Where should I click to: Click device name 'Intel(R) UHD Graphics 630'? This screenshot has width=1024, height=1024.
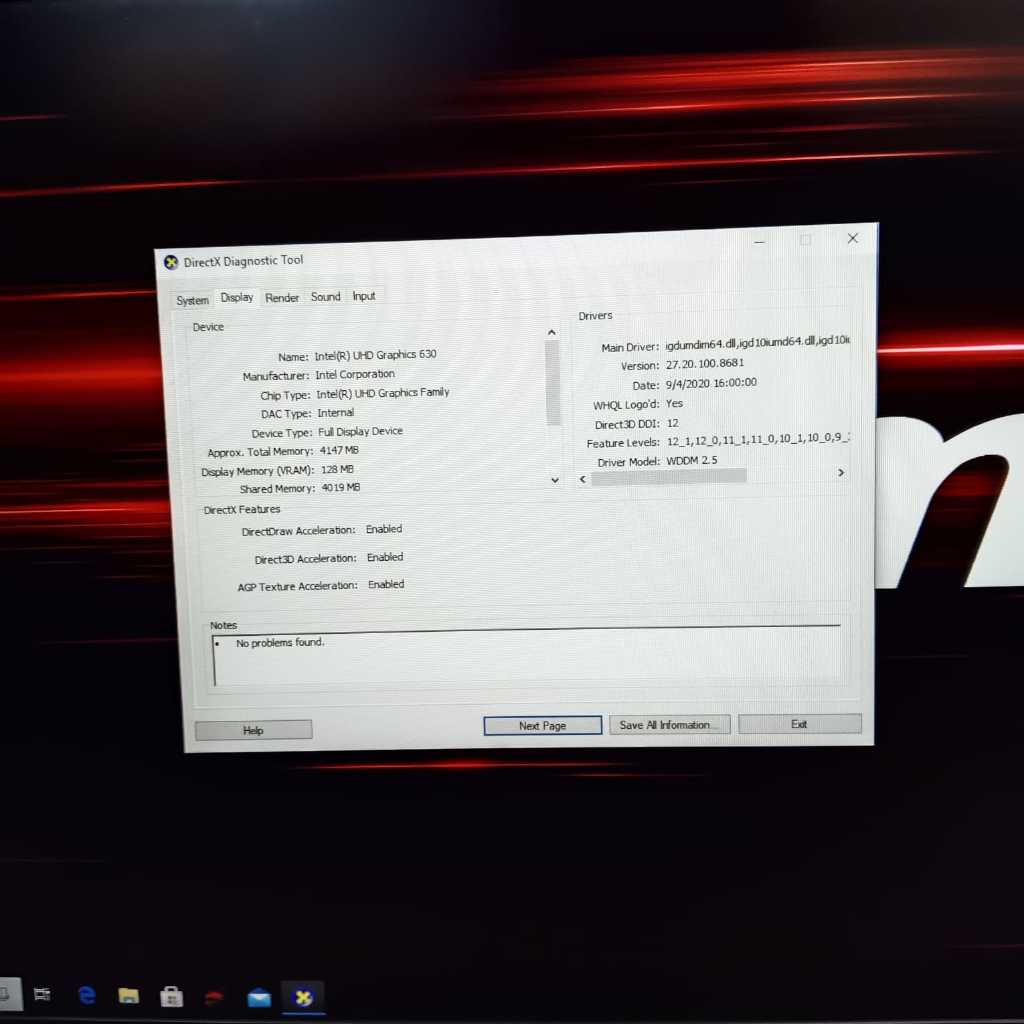tap(376, 355)
